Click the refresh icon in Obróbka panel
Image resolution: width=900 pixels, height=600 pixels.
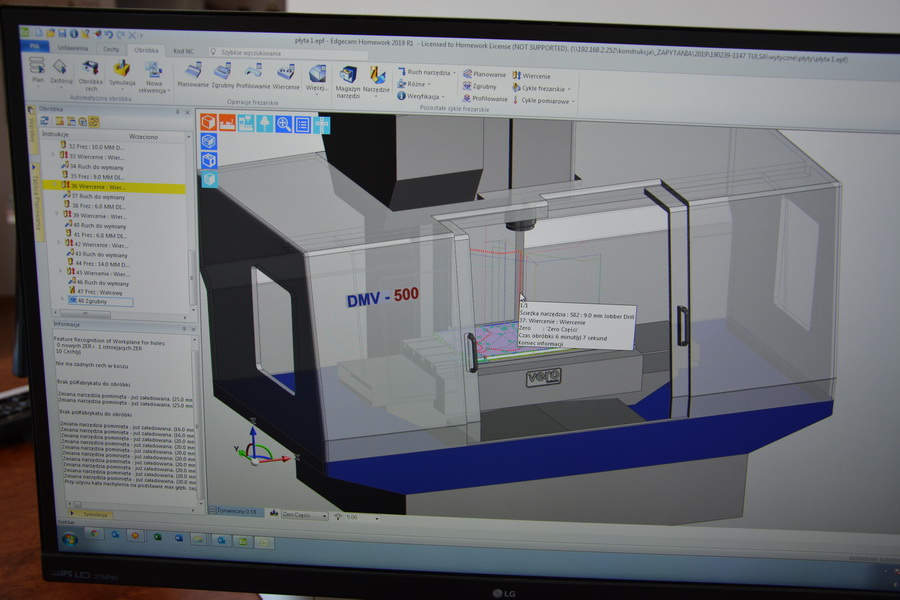point(45,121)
